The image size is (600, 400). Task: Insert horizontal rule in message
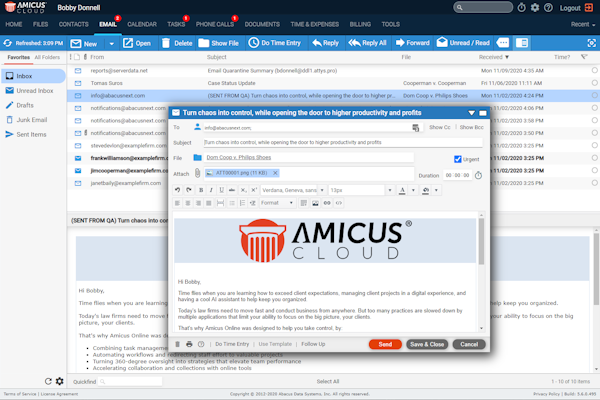pos(220,203)
